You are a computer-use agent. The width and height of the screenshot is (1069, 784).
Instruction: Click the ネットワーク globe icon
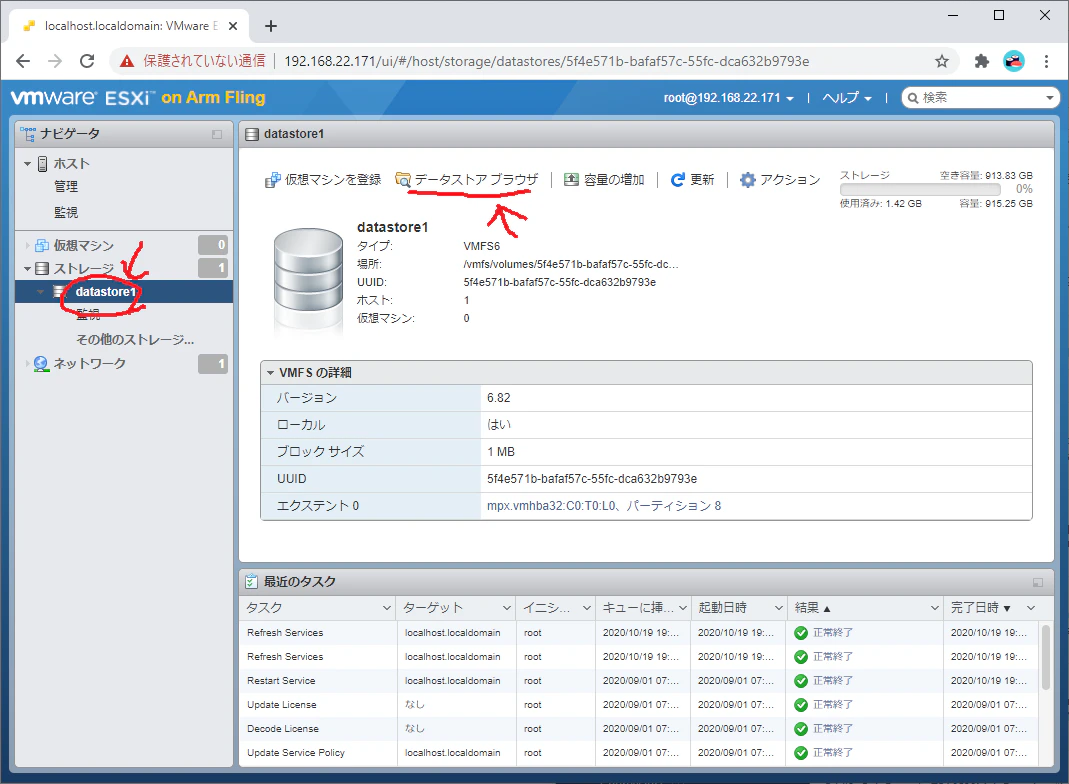(41, 363)
